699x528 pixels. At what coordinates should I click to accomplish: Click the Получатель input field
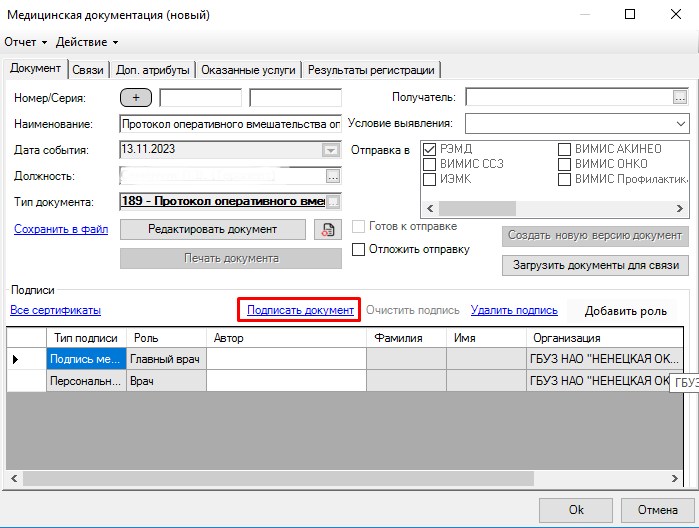click(569, 97)
